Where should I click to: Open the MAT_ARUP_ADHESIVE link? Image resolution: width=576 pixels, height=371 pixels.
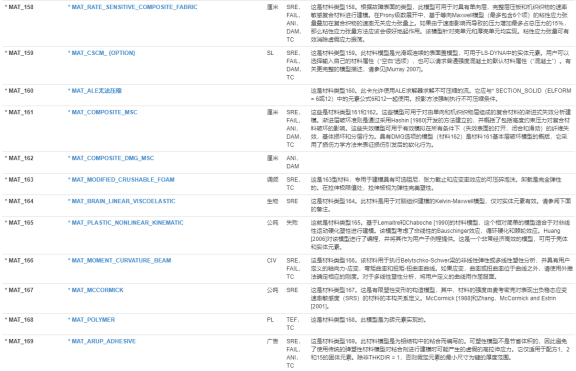[102, 341]
